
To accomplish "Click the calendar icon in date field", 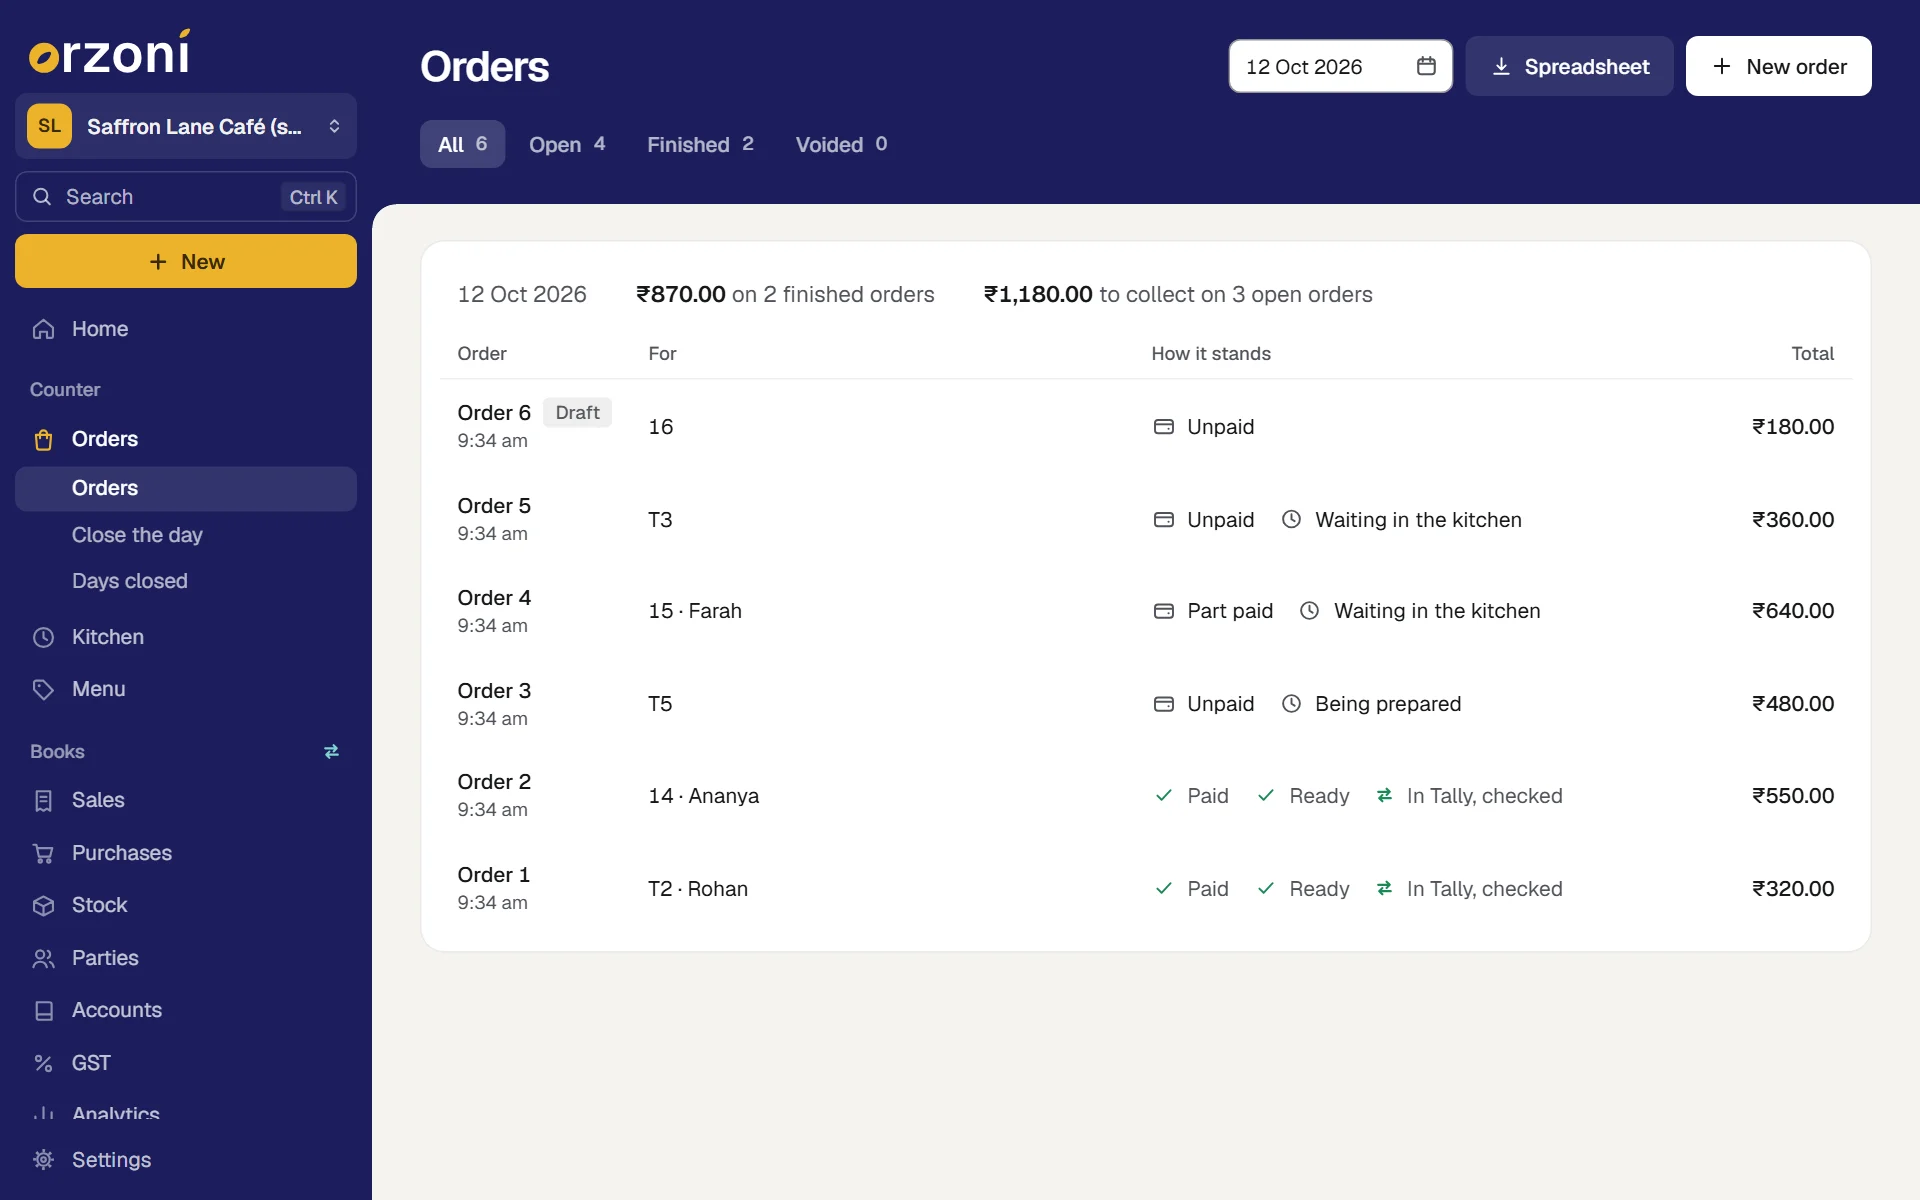I will click(1426, 66).
